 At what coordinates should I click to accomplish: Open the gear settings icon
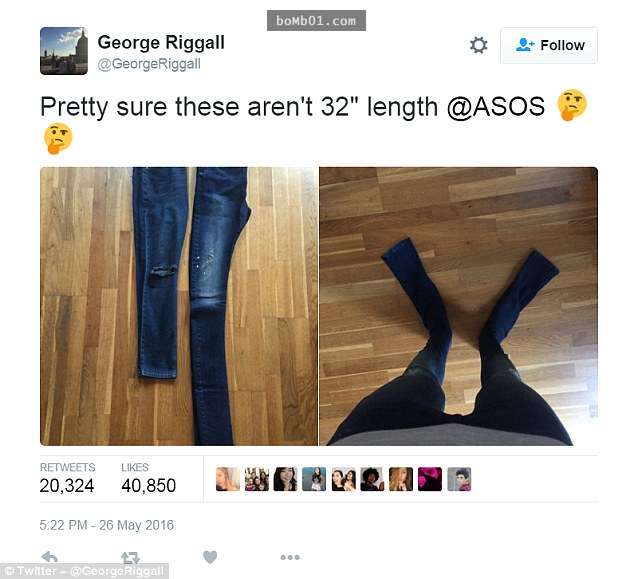[478, 45]
